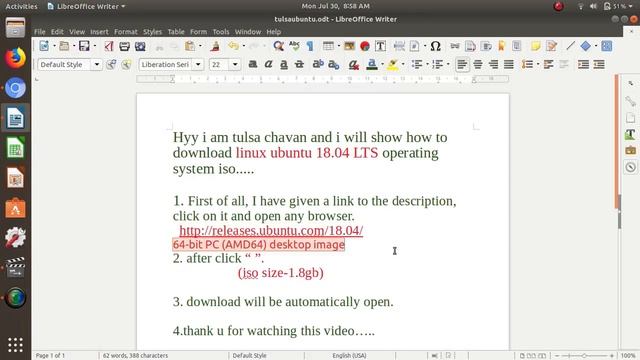Viewport: 640px width, 360px height.
Task: Insert comment yellow note icon
Action: tap(536, 46)
